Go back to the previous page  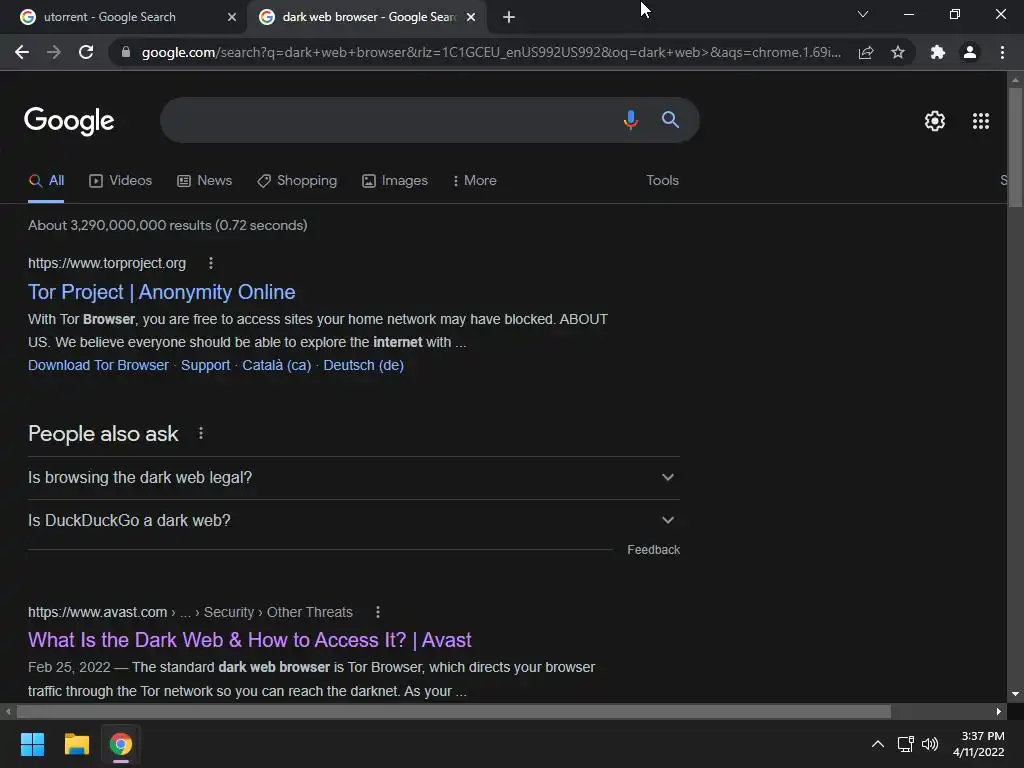[22, 52]
